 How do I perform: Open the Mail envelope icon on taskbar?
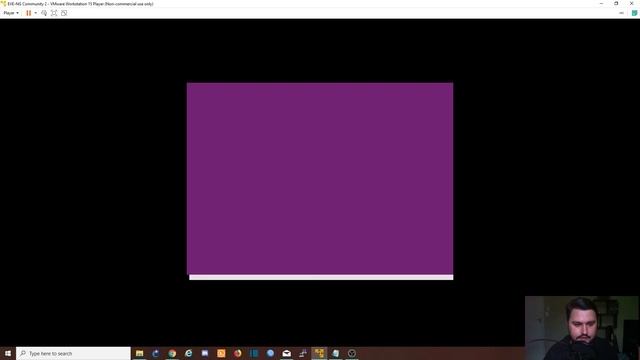point(287,353)
